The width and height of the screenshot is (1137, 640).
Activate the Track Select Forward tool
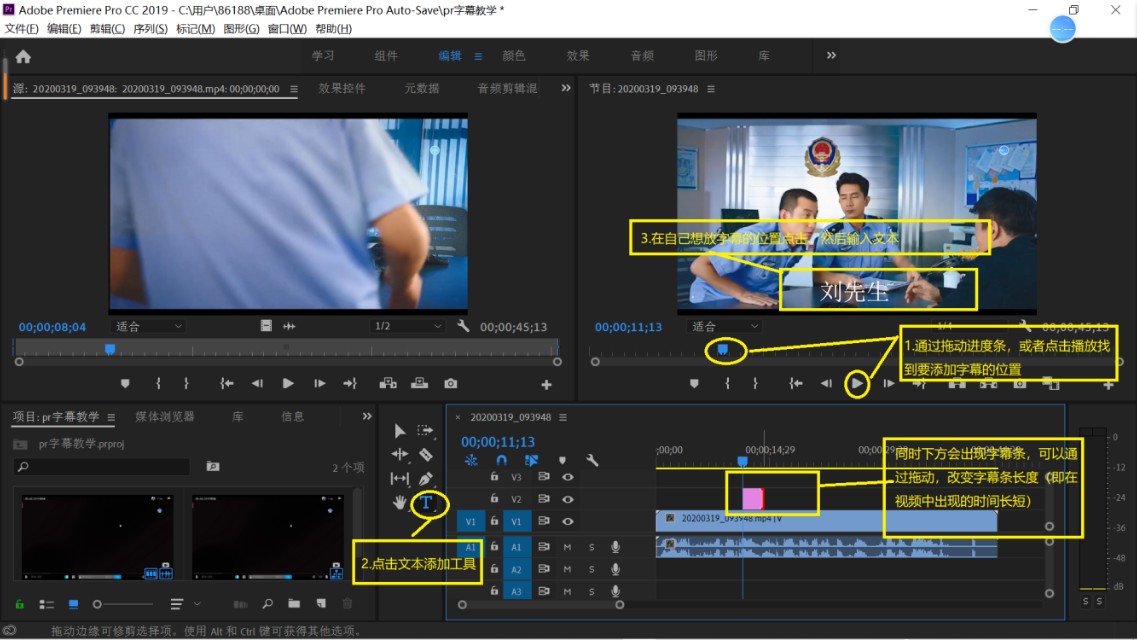[x=426, y=431]
